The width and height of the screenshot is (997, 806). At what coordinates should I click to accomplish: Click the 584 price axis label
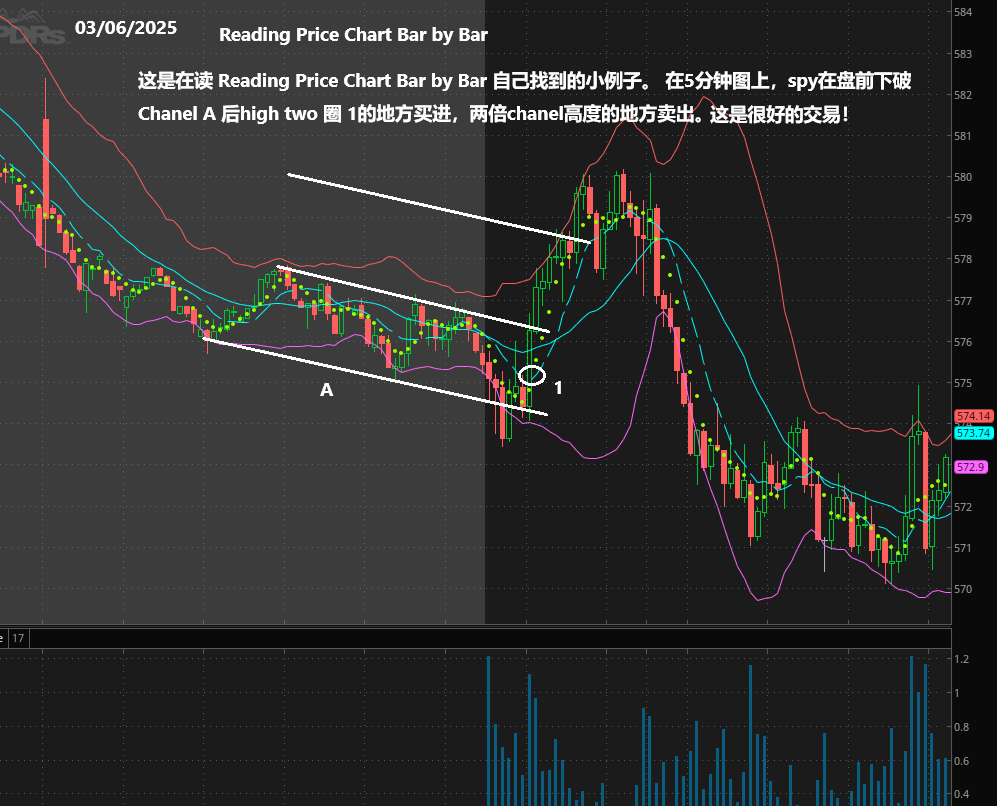click(x=963, y=13)
